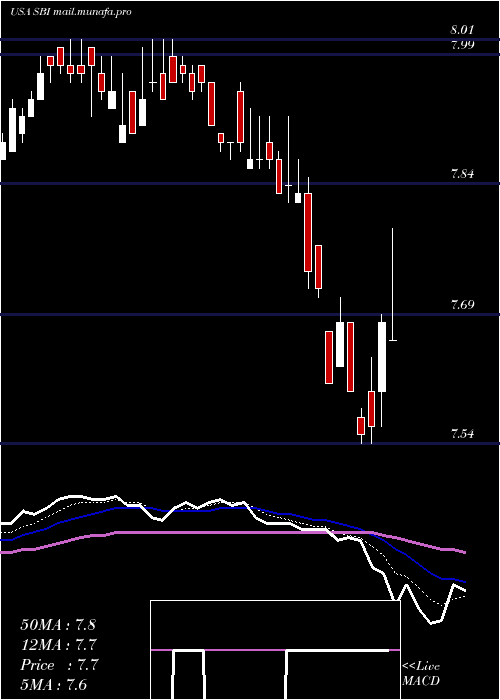The width and height of the screenshot is (500, 700).
Task: Click the MACD indicator panel box
Action: click(275, 650)
